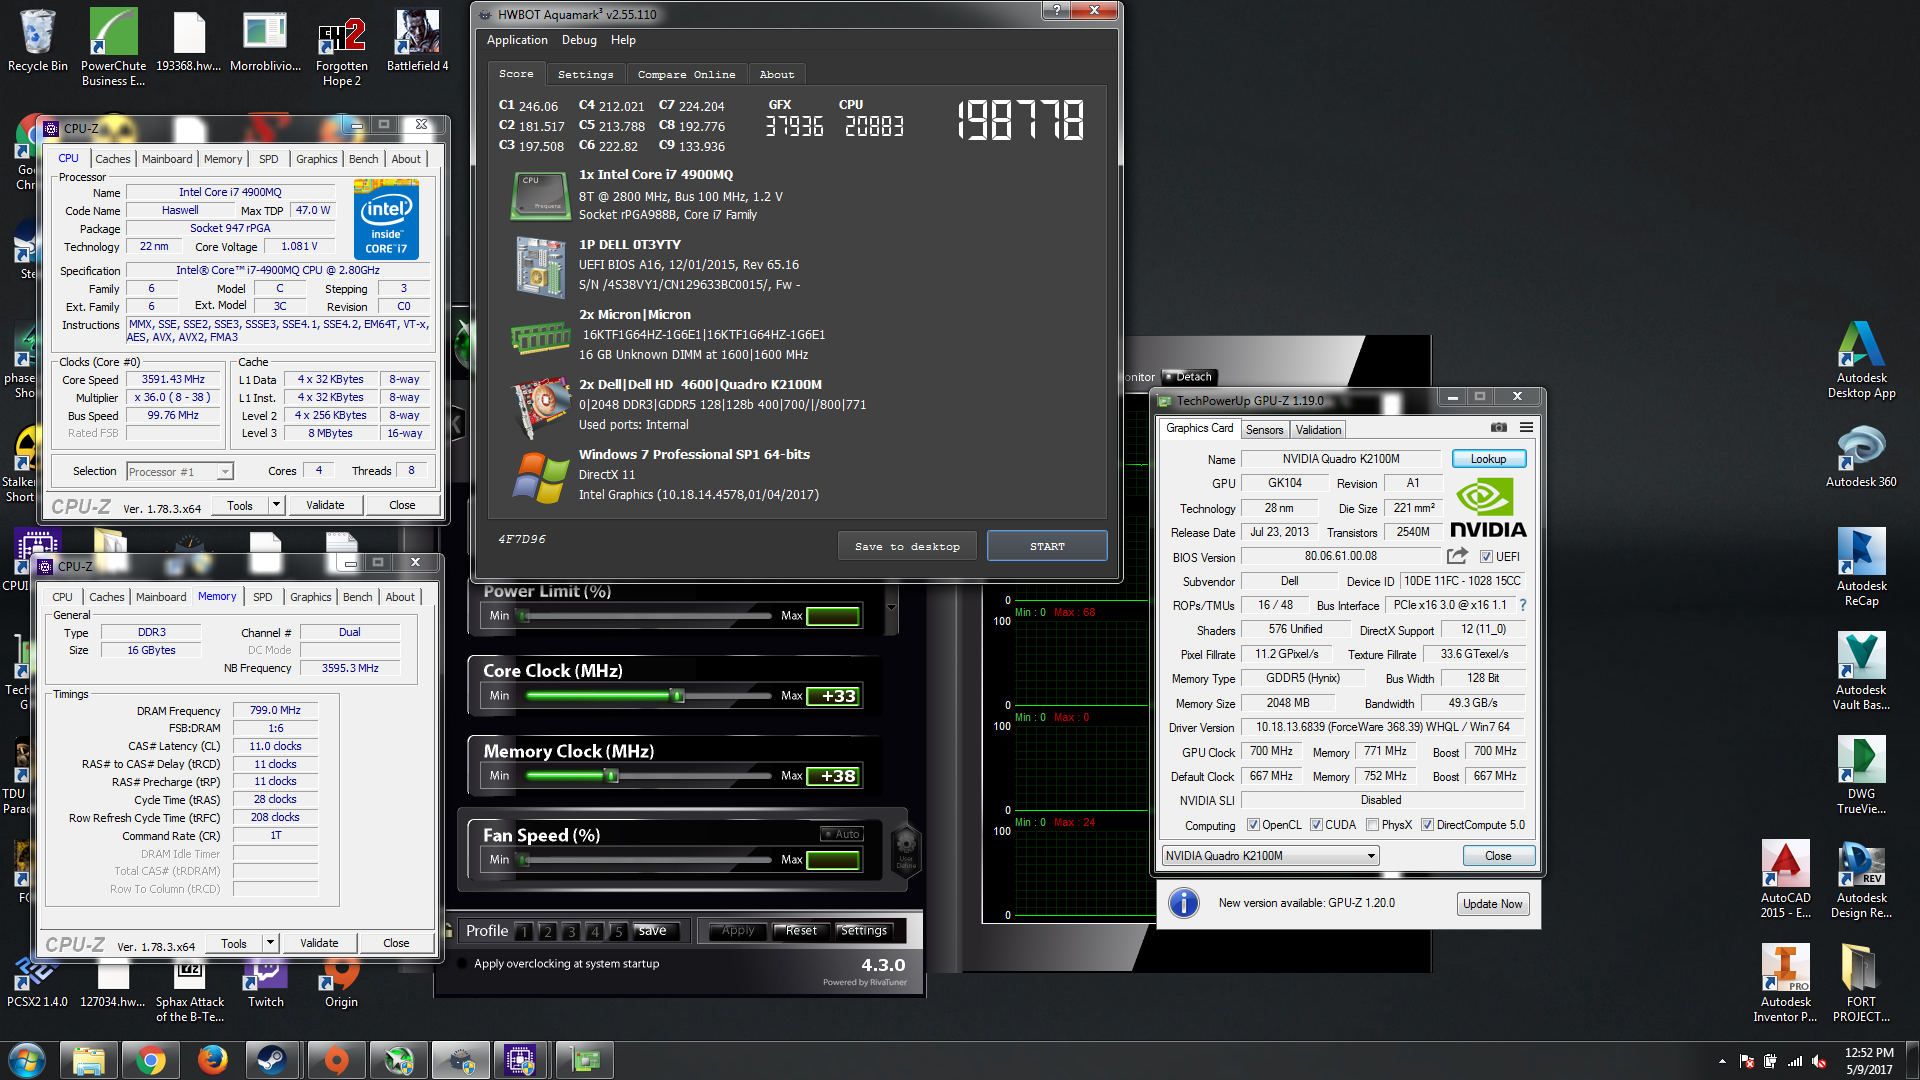Open Mainboard tab in upper CPU-Z window
This screenshot has height=1080, width=1920.
[x=167, y=159]
